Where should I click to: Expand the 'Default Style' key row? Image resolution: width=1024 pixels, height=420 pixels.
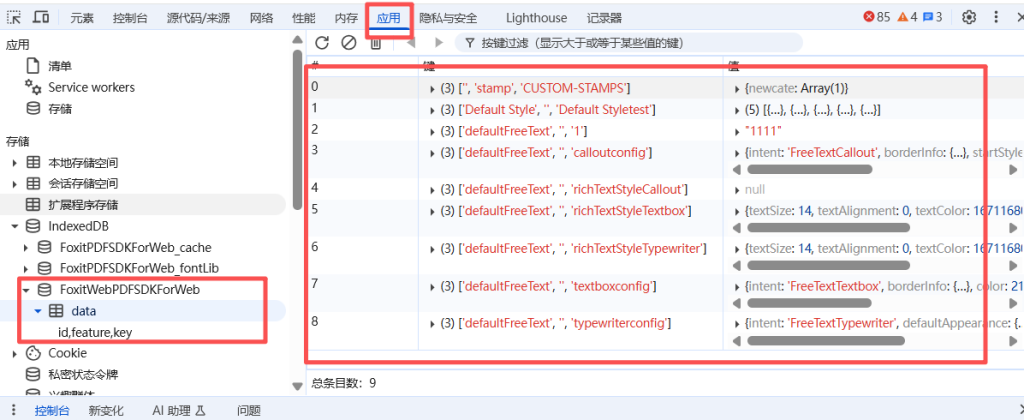point(432,109)
